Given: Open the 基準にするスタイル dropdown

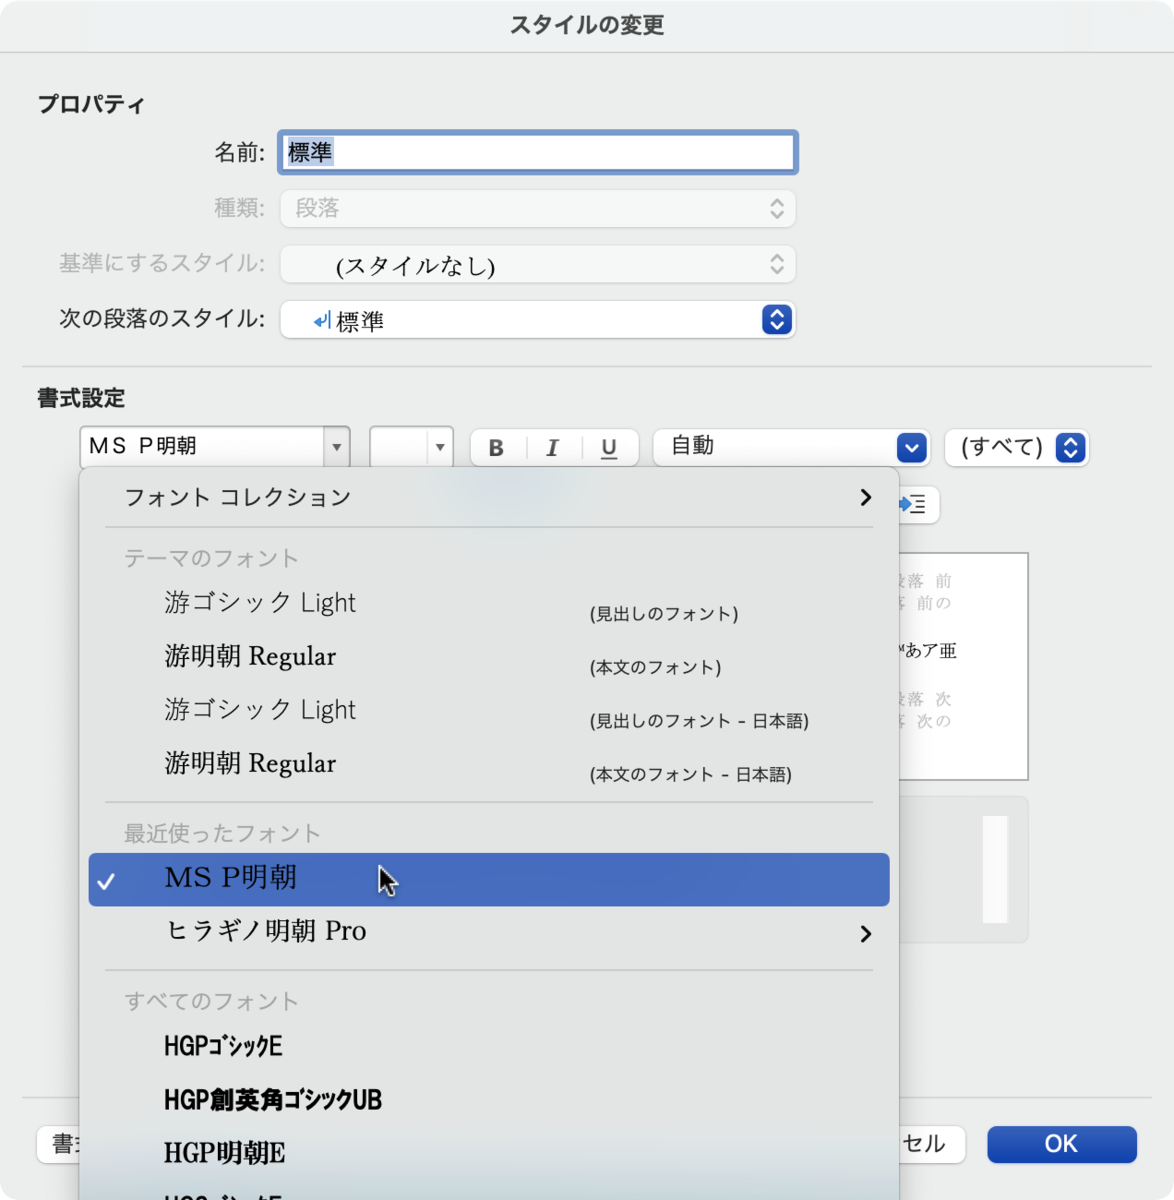Looking at the screenshot, I should pos(538,265).
